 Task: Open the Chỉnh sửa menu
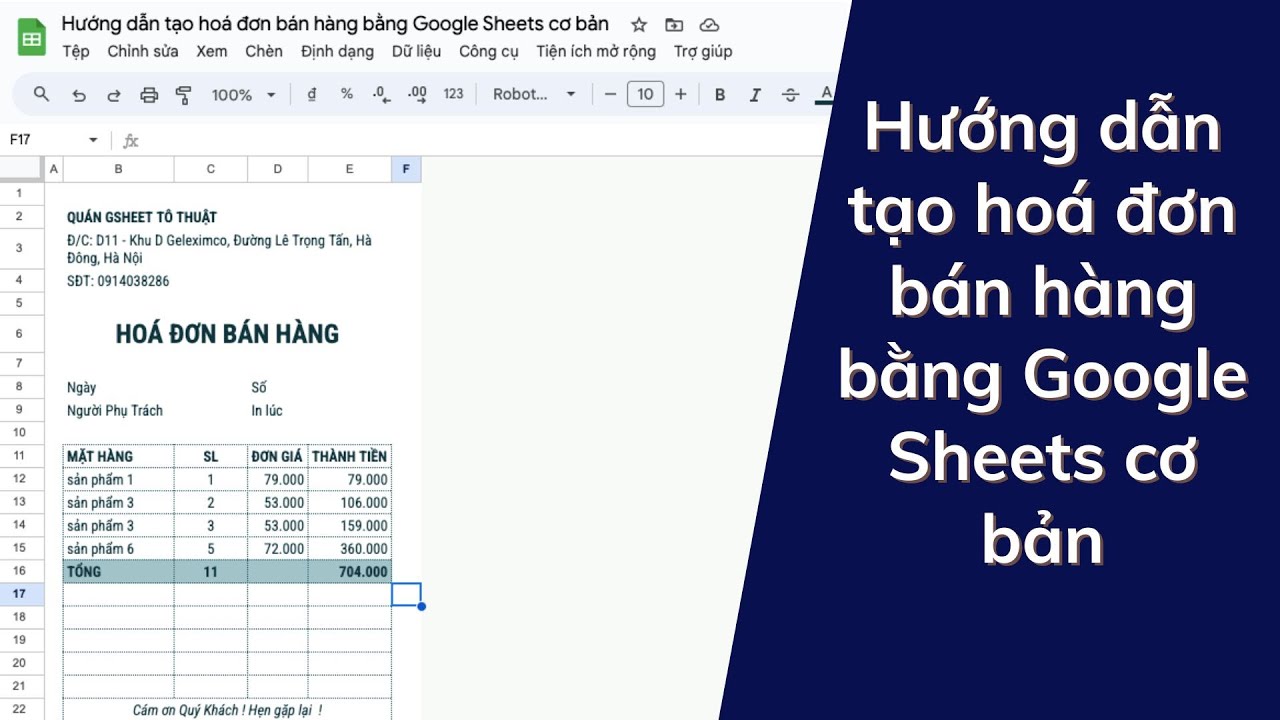pos(143,51)
